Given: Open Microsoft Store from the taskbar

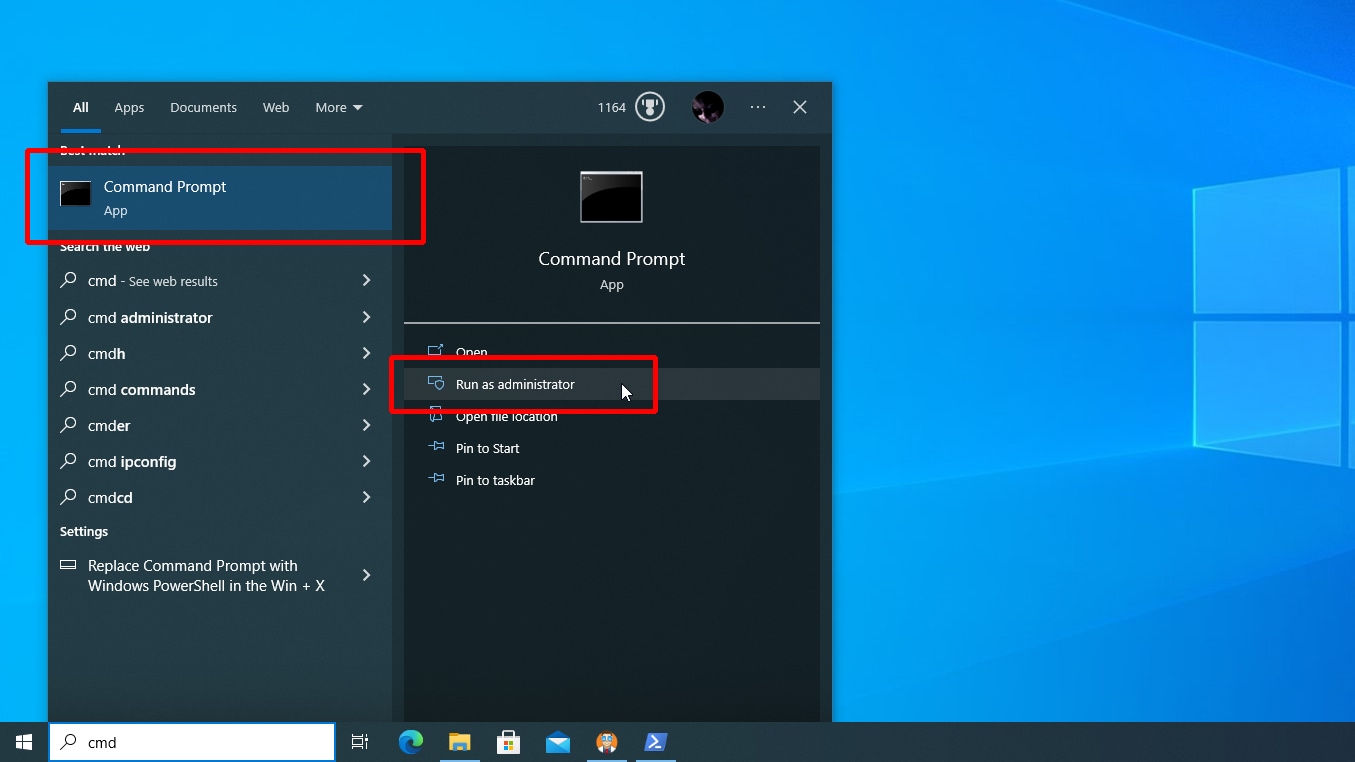Looking at the screenshot, I should click(x=508, y=742).
